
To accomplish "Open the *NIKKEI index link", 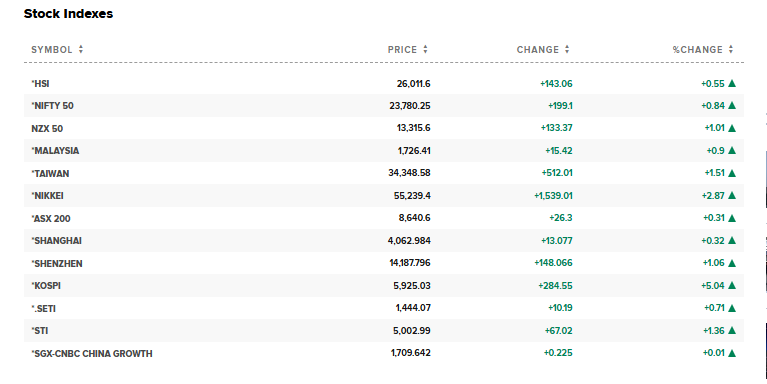I will pos(47,196).
